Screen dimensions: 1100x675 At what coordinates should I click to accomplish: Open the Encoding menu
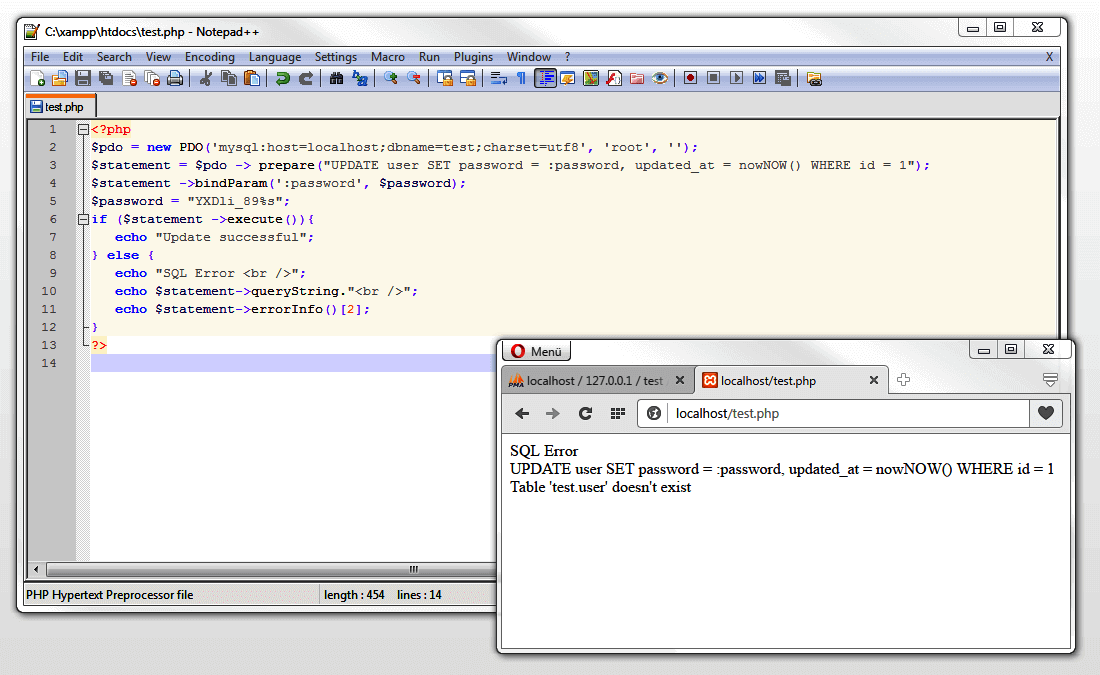(209, 57)
